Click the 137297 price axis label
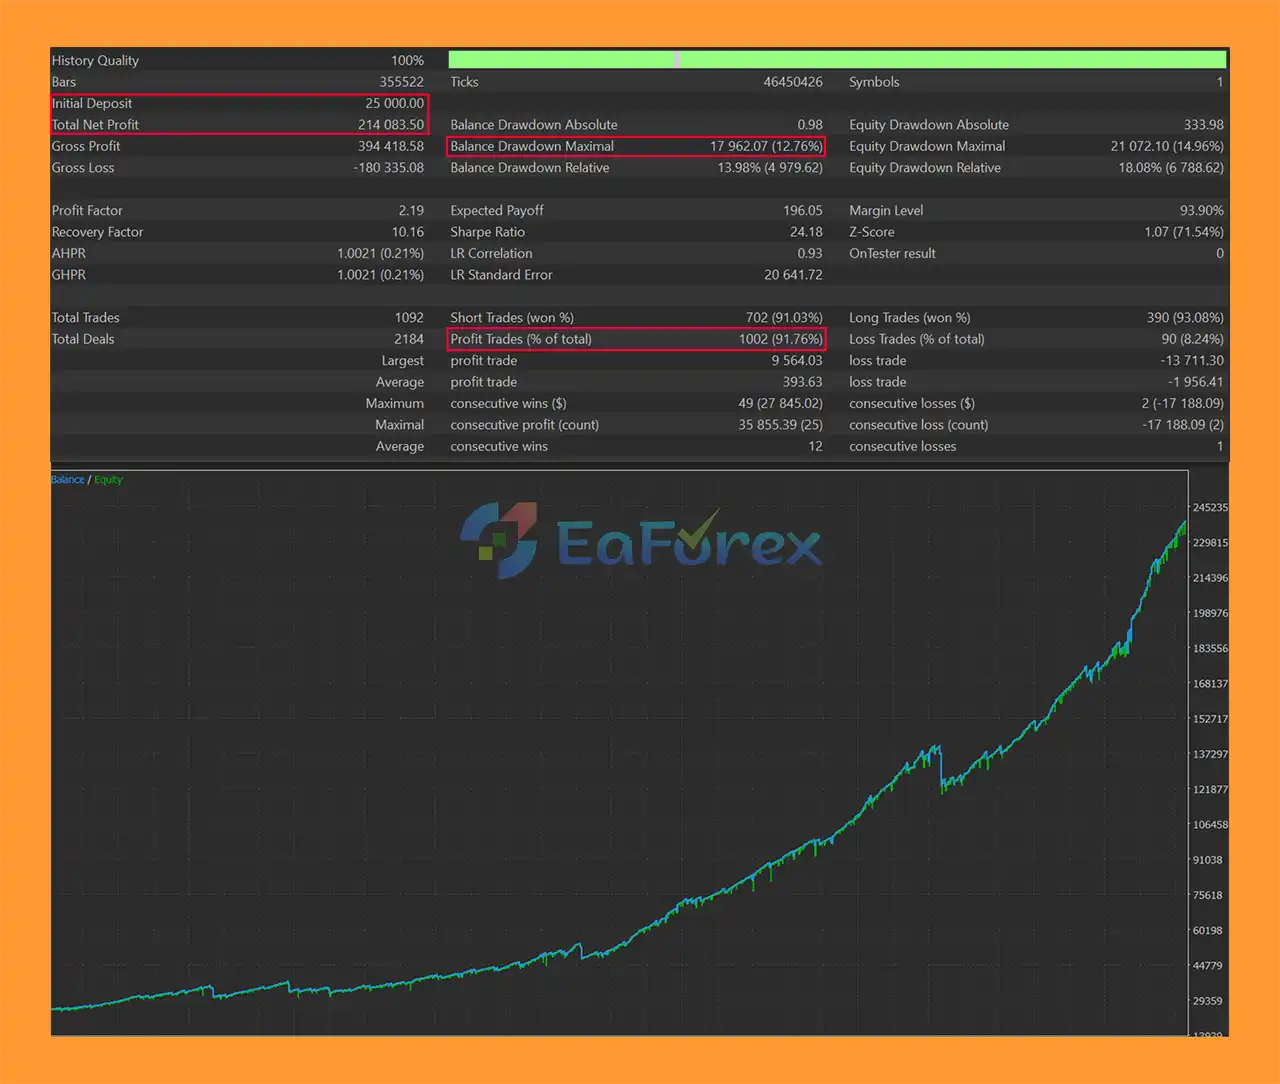Image resolution: width=1280 pixels, height=1084 pixels. tap(1209, 754)
